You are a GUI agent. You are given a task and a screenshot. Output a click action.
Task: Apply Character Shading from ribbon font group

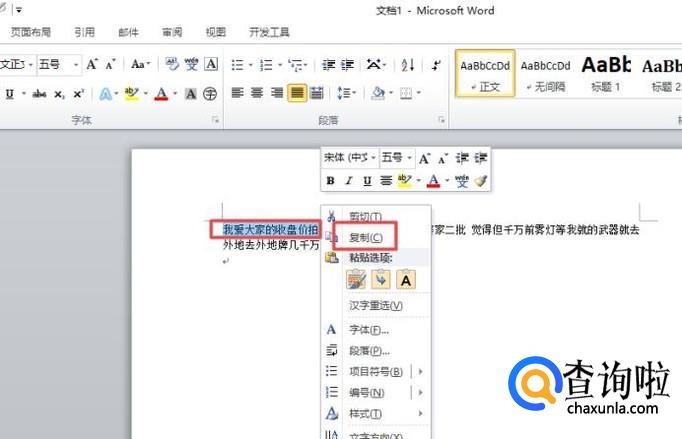[191, 94]
